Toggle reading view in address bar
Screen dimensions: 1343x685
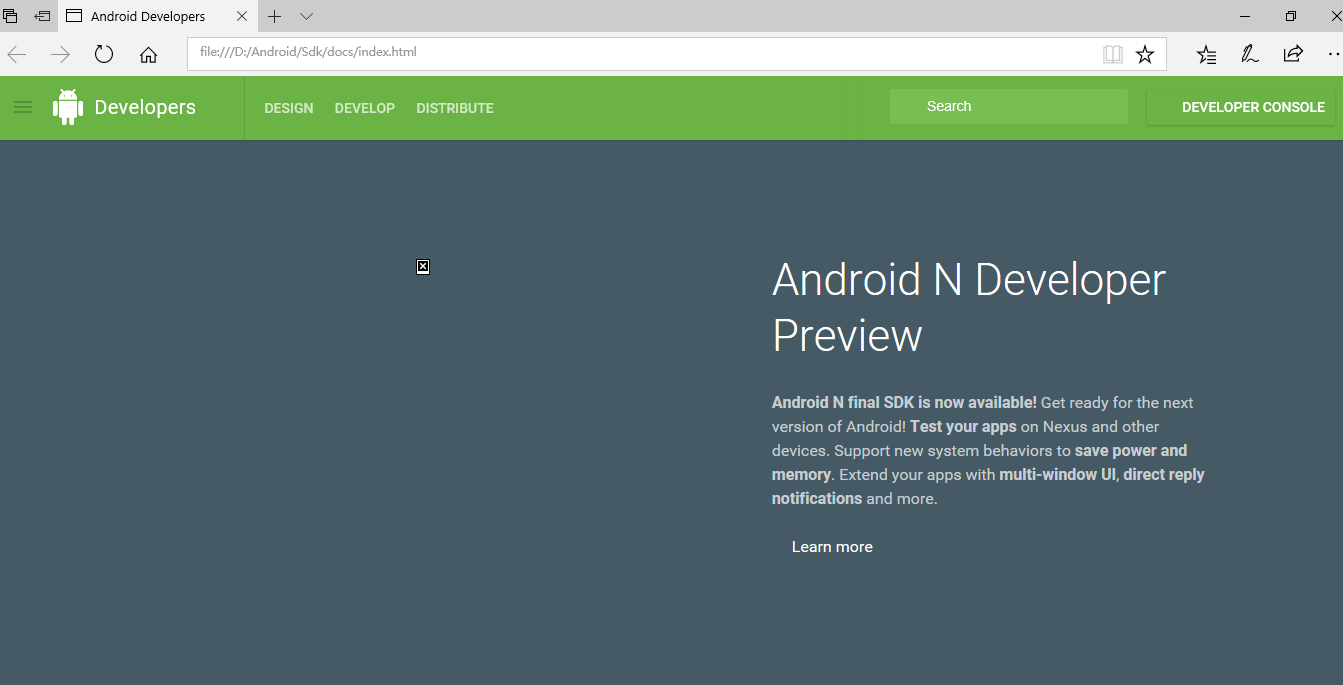click(x=1112, y=54)
